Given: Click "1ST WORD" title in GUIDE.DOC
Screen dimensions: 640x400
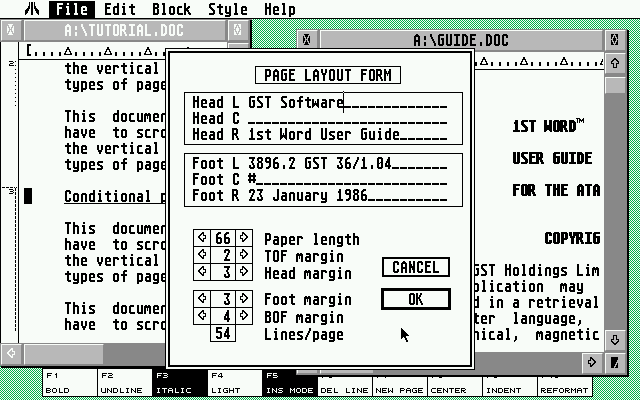Looking at the screenshot, I should tap(544, 127).
